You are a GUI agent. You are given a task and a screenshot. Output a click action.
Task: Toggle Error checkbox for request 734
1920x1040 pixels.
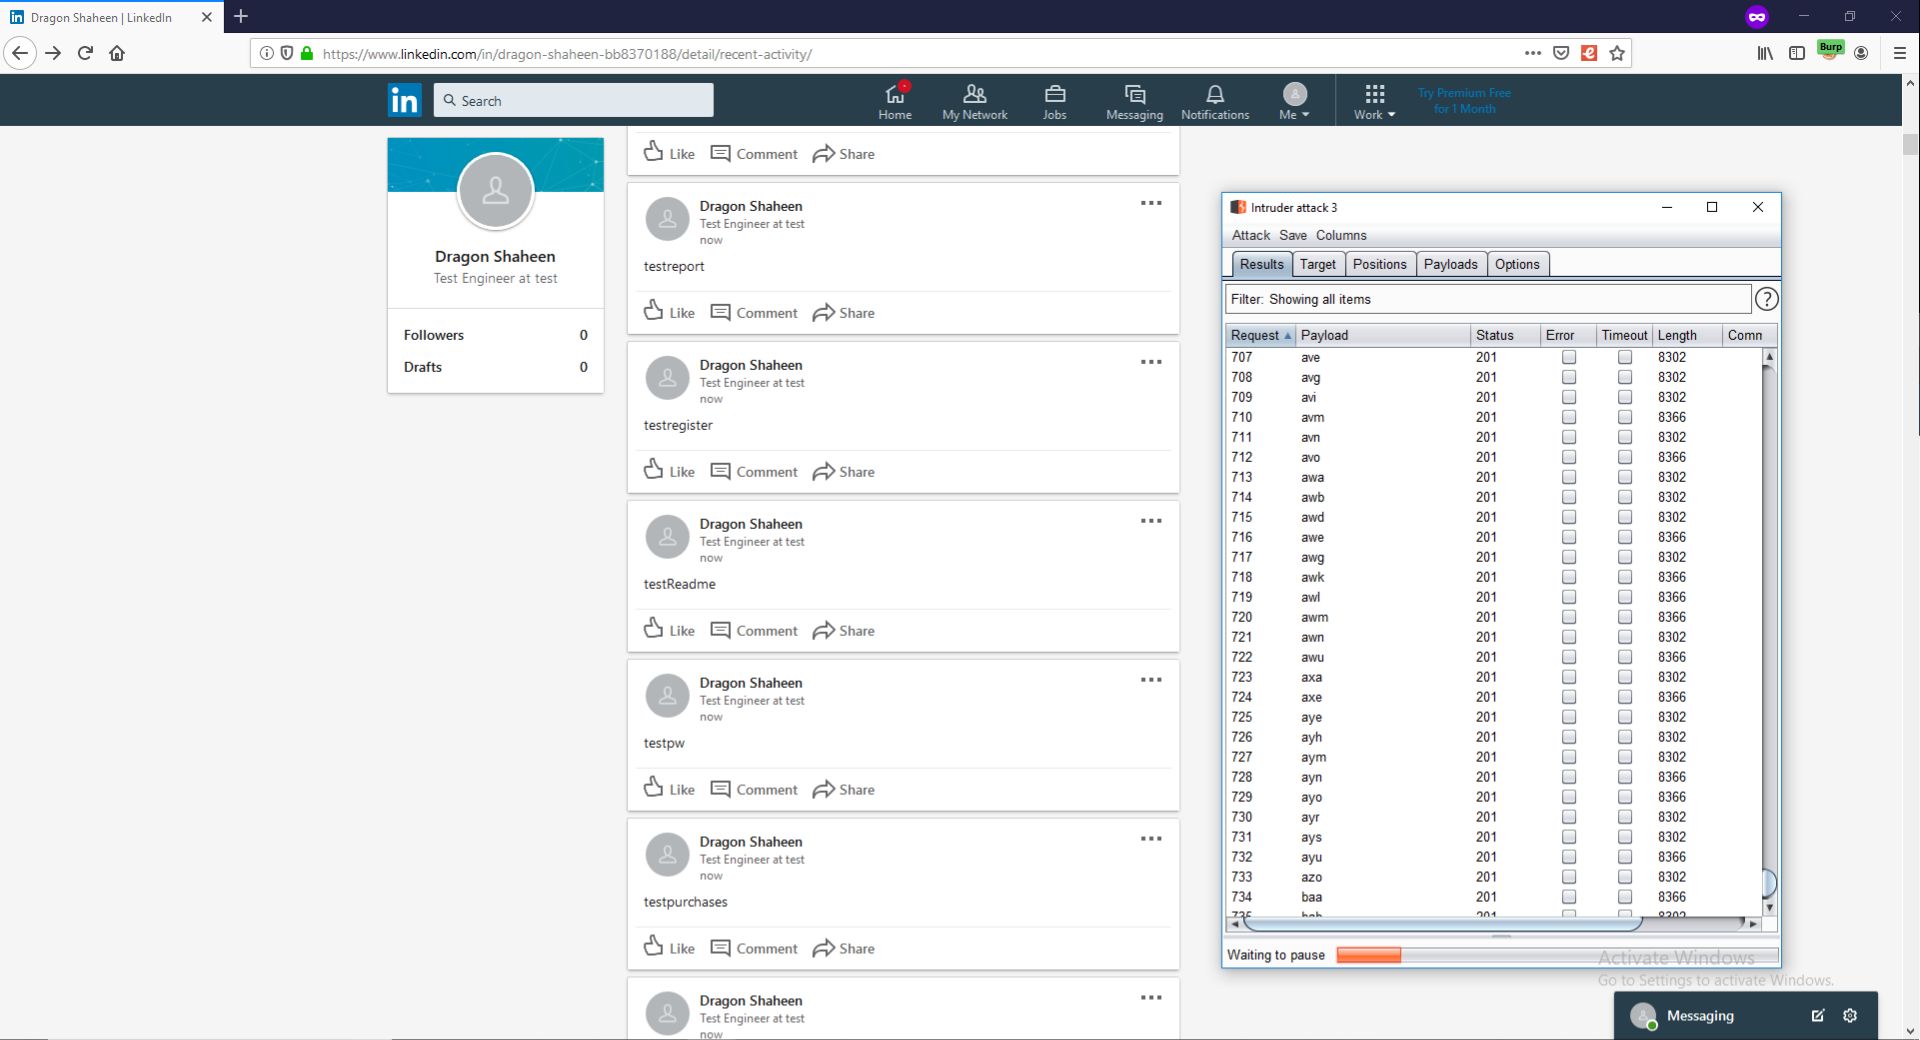pyautogui.click(x=1569, y=897)
